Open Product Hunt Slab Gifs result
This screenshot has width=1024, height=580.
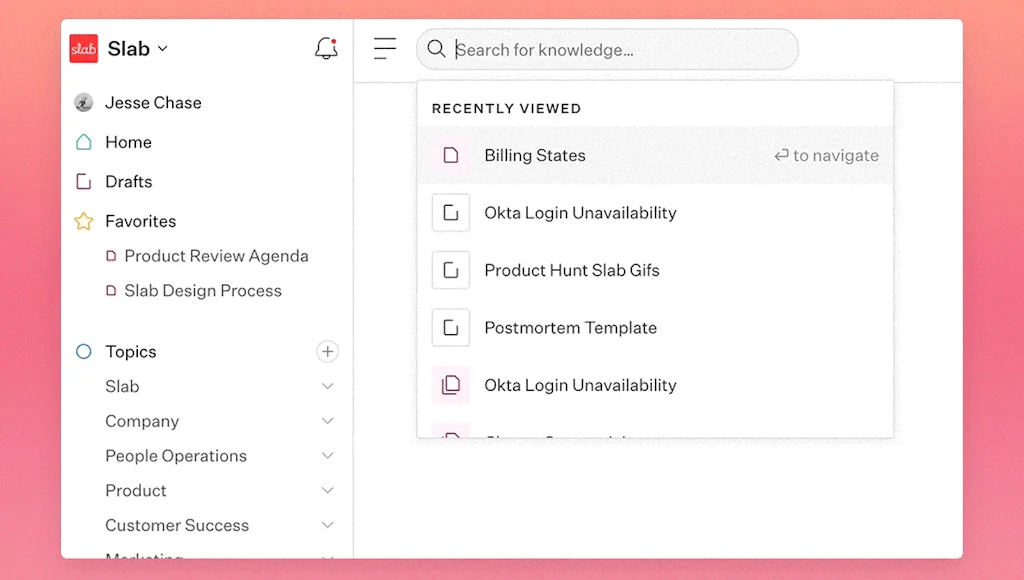pyautogui.click(x=571, y=271)
